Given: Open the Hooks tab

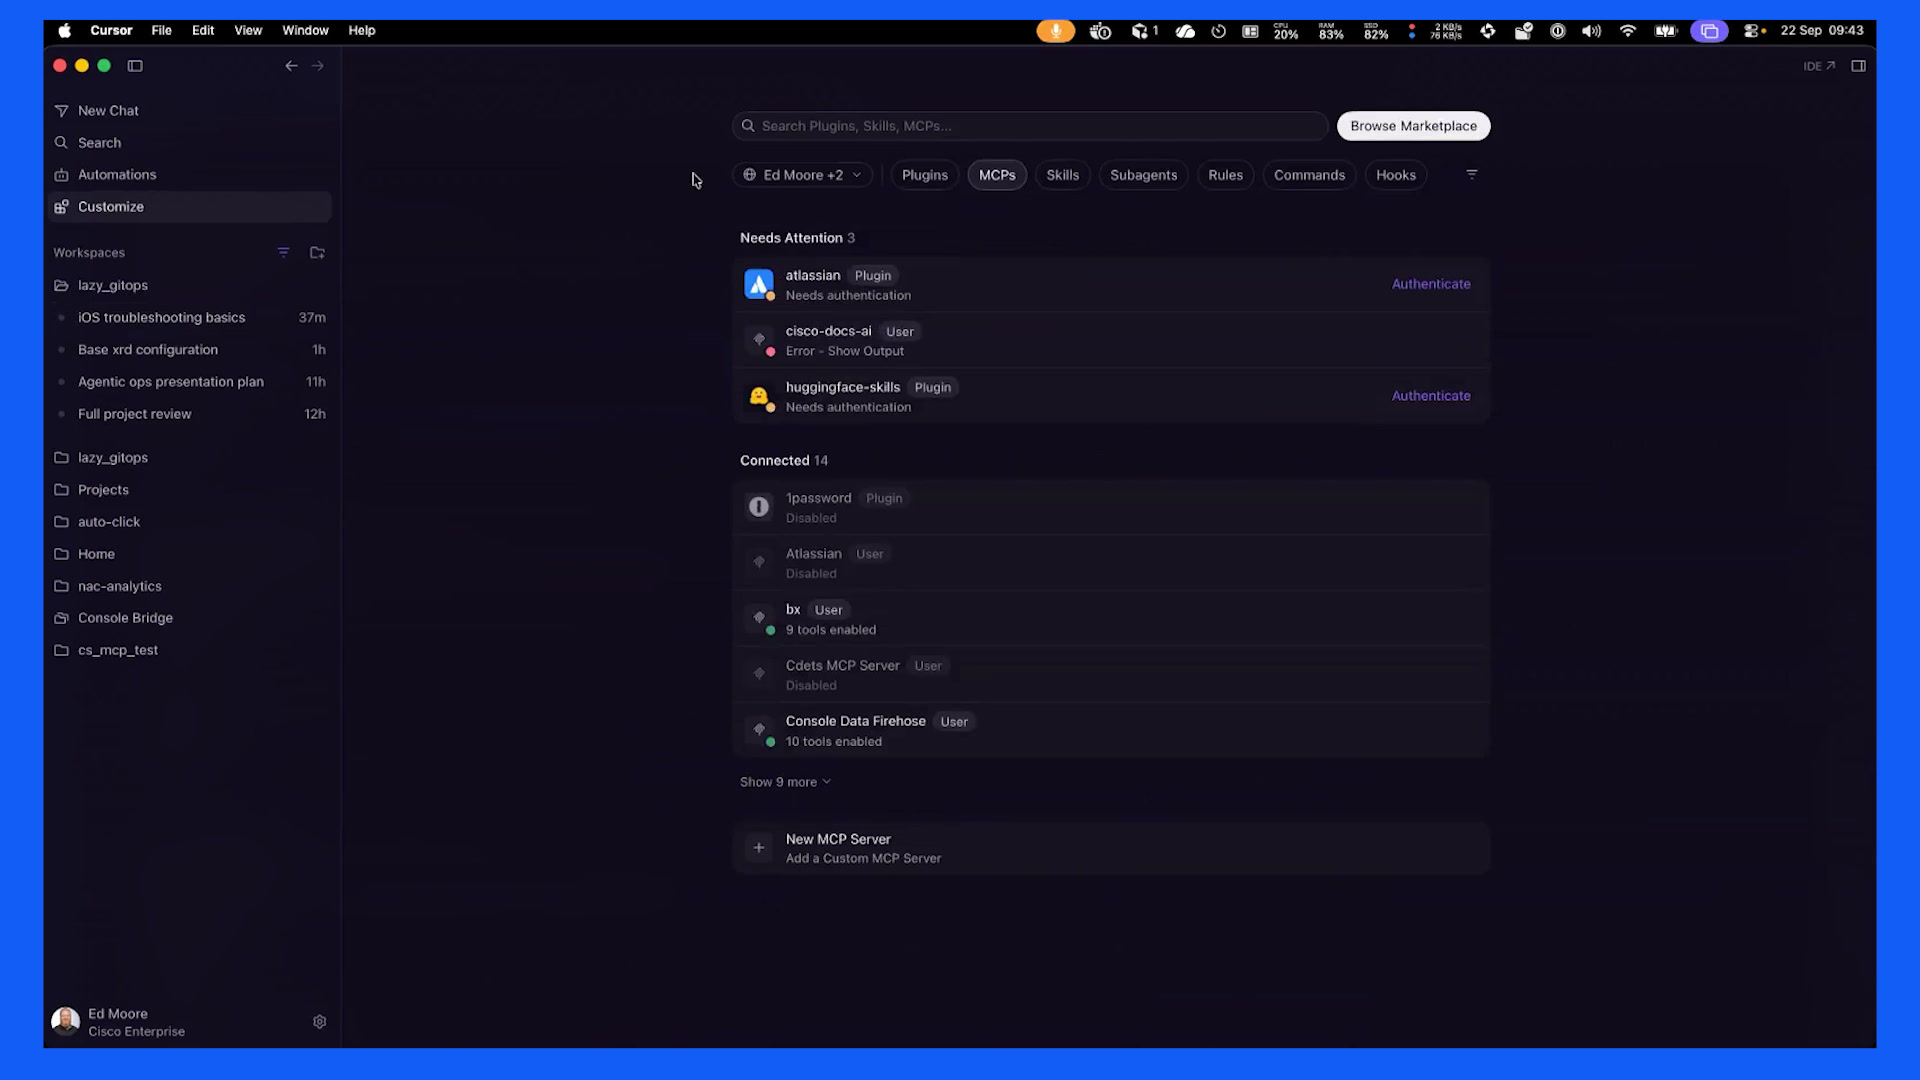Looking at the screenshot, I should (1395, 175).
